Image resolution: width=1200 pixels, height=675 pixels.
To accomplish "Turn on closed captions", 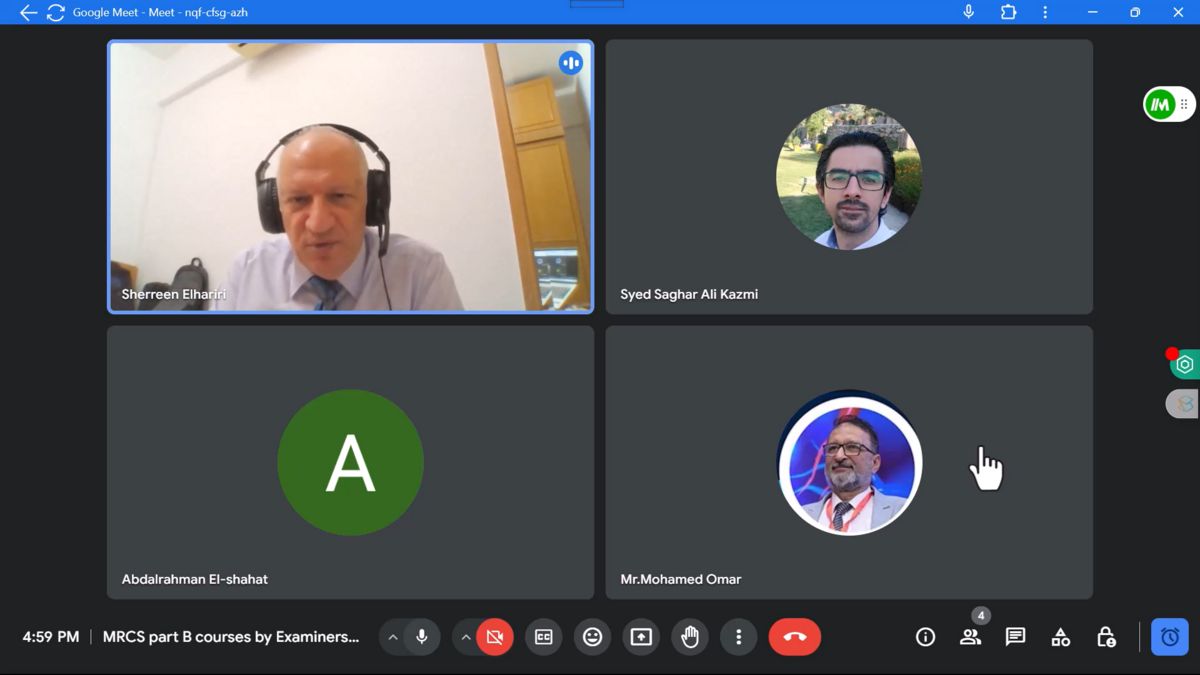I will pos(544,637).
